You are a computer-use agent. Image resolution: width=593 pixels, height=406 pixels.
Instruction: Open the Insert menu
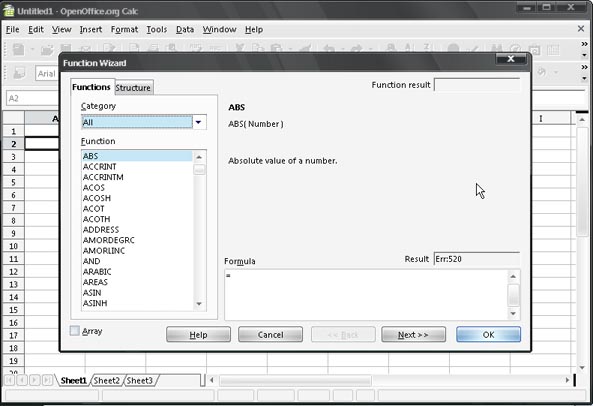click(x=91, y=29)
